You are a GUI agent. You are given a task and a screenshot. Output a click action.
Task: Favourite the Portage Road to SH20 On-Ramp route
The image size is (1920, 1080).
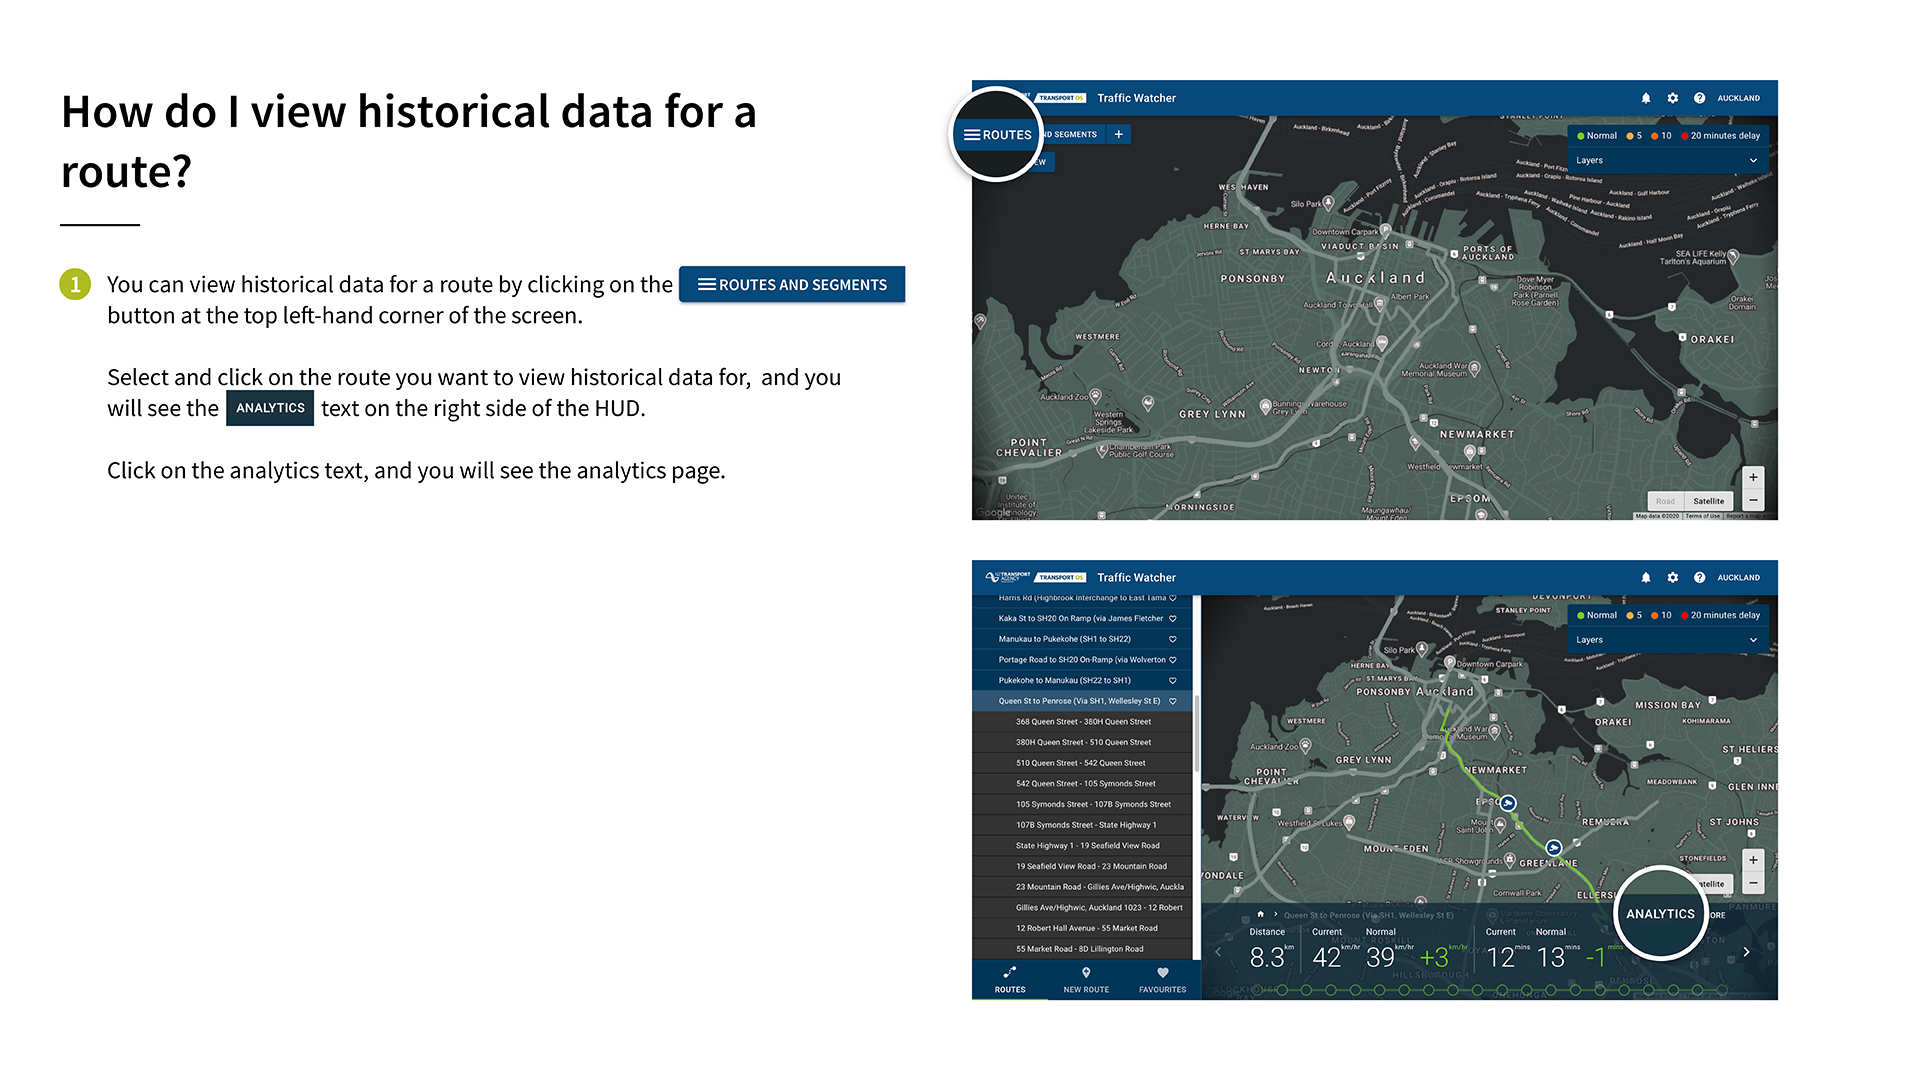tap(1173, 660)
